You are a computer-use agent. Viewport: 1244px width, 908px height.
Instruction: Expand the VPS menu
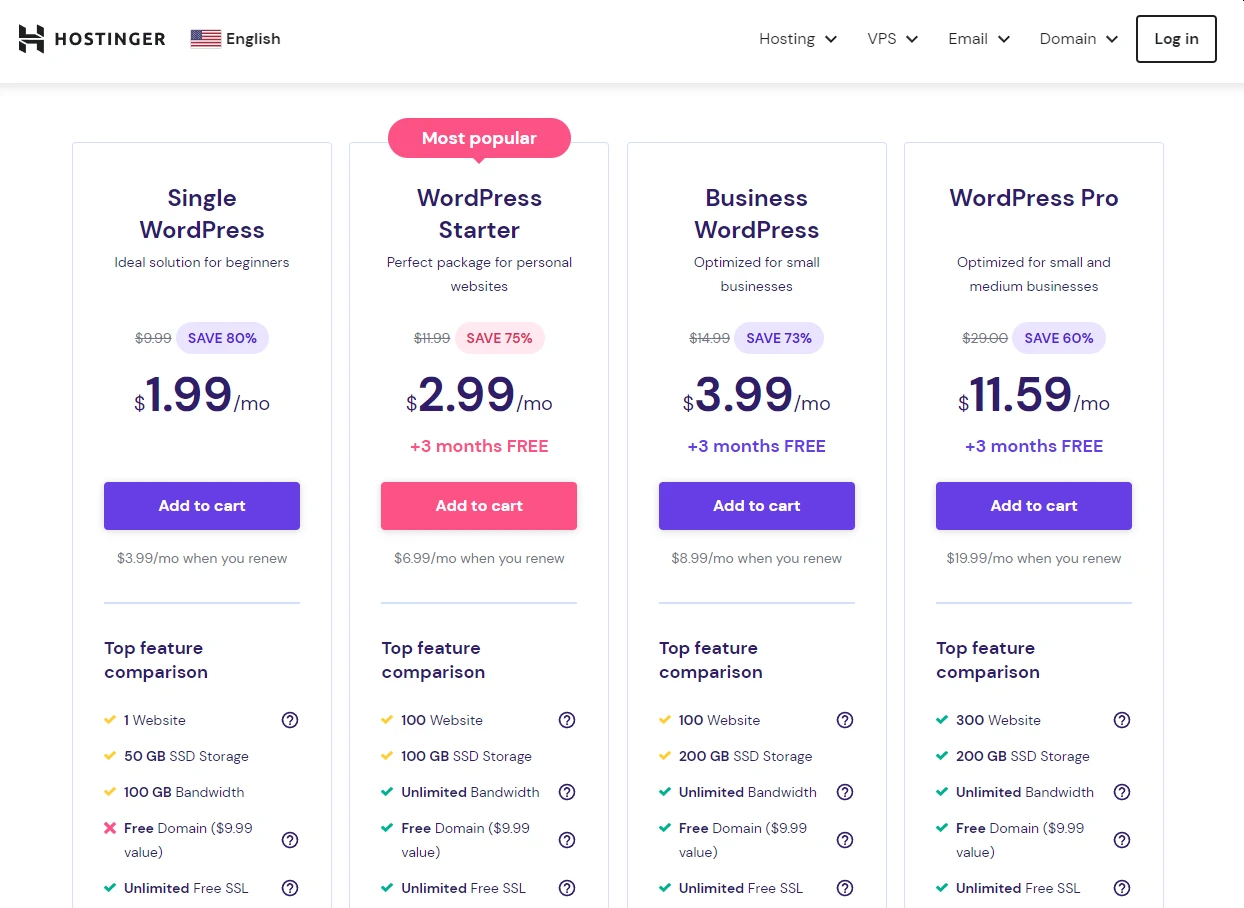point(893,39)
